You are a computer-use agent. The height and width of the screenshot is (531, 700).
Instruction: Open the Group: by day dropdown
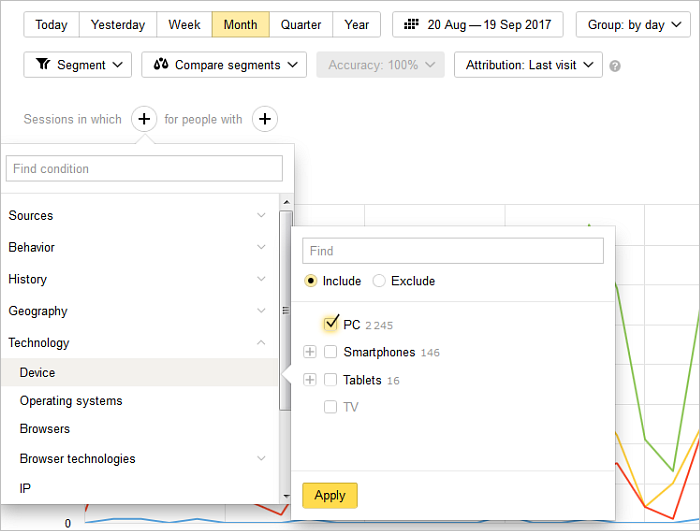click(633, 25)
